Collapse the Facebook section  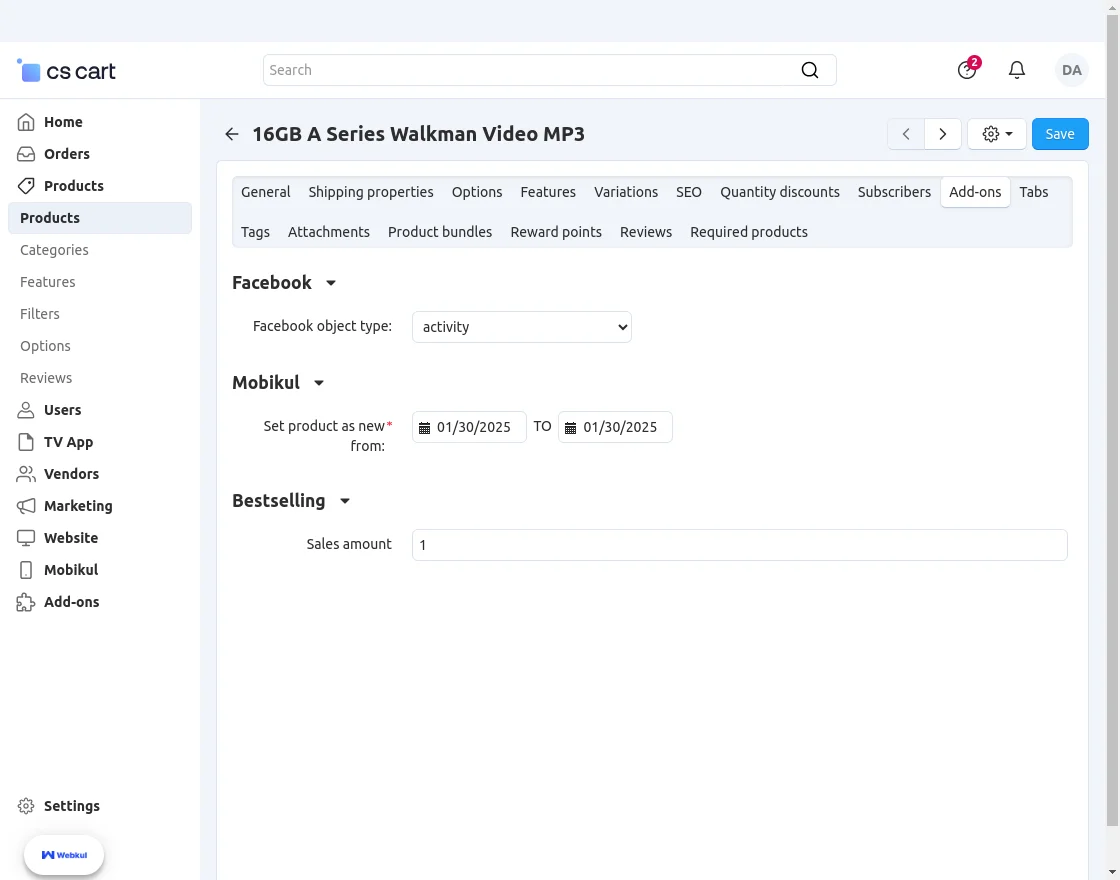tap(331, 283)
